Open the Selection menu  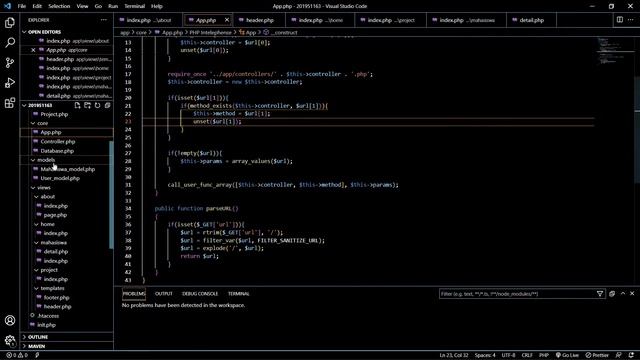(59, 6)
